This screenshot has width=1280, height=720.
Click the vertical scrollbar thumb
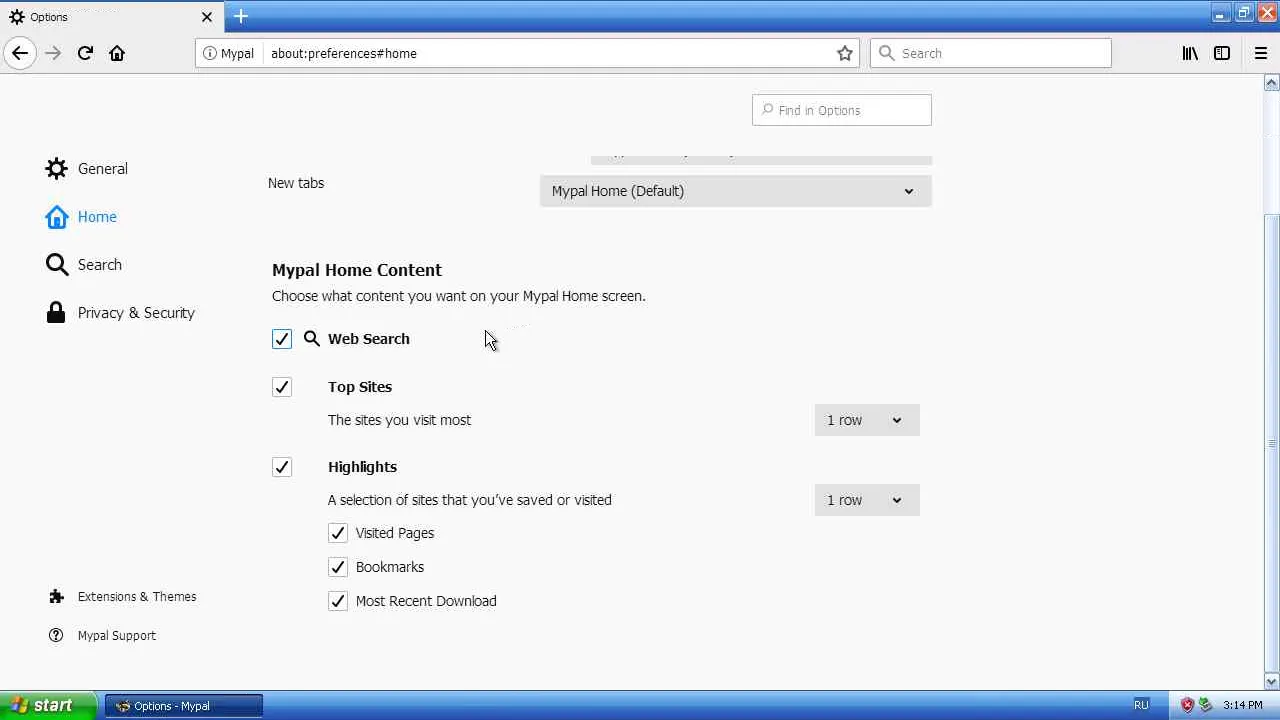[1272, 443]
